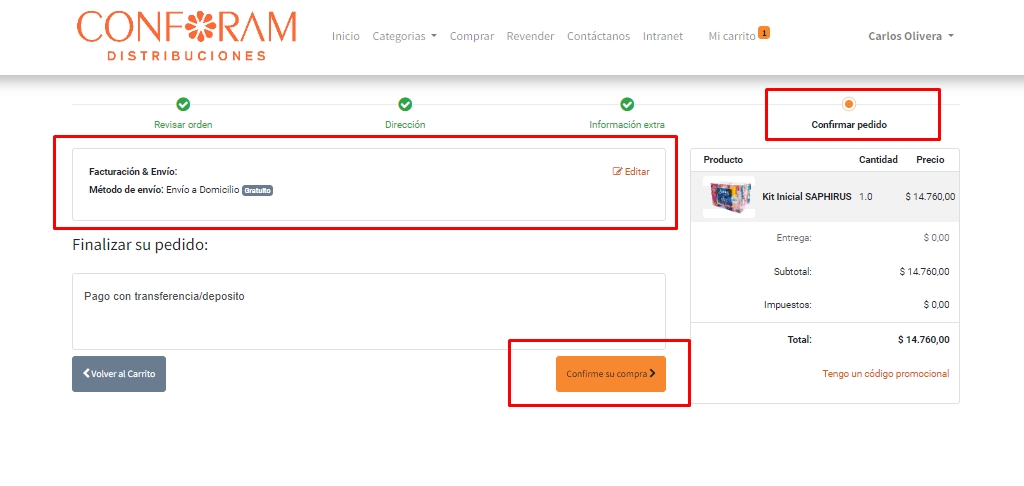Edit billing and shipping details
The image size is (1024, 486).
[631, 172]
